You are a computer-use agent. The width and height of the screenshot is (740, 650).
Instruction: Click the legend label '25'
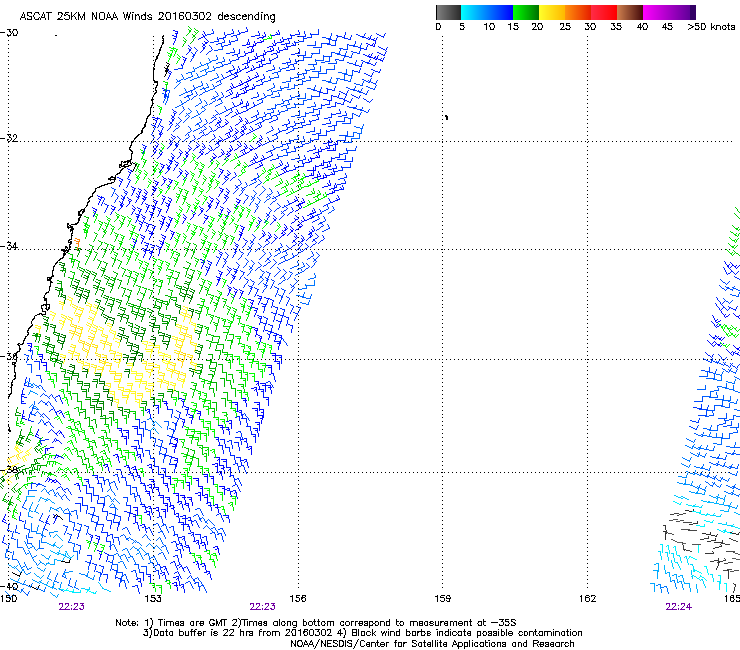(565, 27)
